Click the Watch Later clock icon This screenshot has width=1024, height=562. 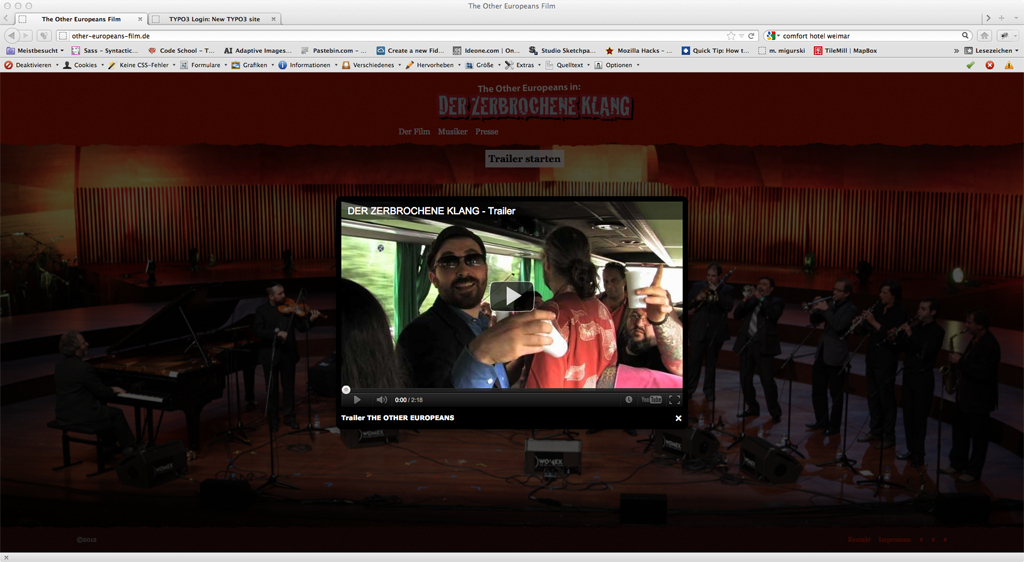point(629,400)
